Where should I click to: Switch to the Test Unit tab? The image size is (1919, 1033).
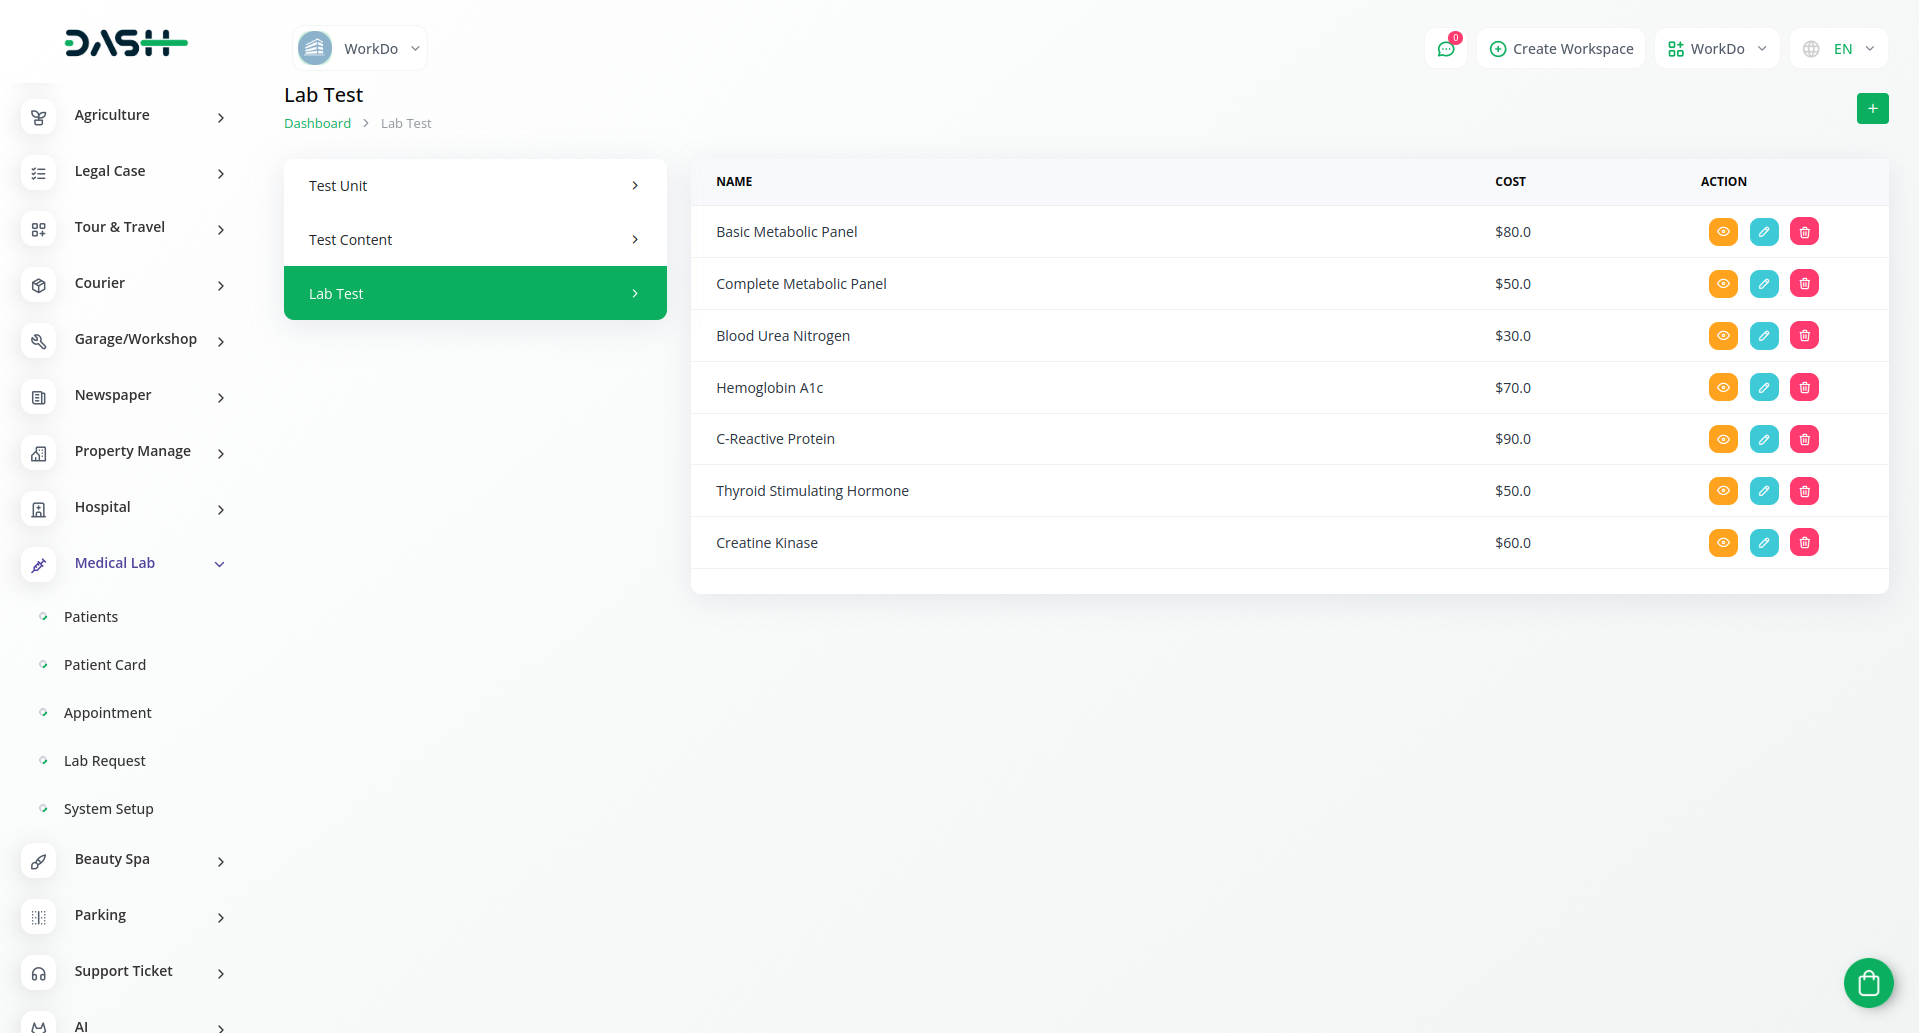coord(475,186)
